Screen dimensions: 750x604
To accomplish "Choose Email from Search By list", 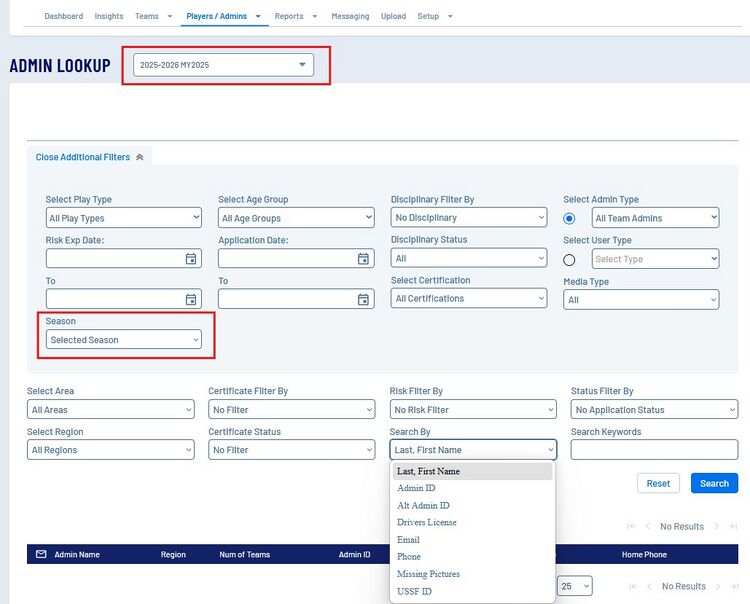I will 408,540.
